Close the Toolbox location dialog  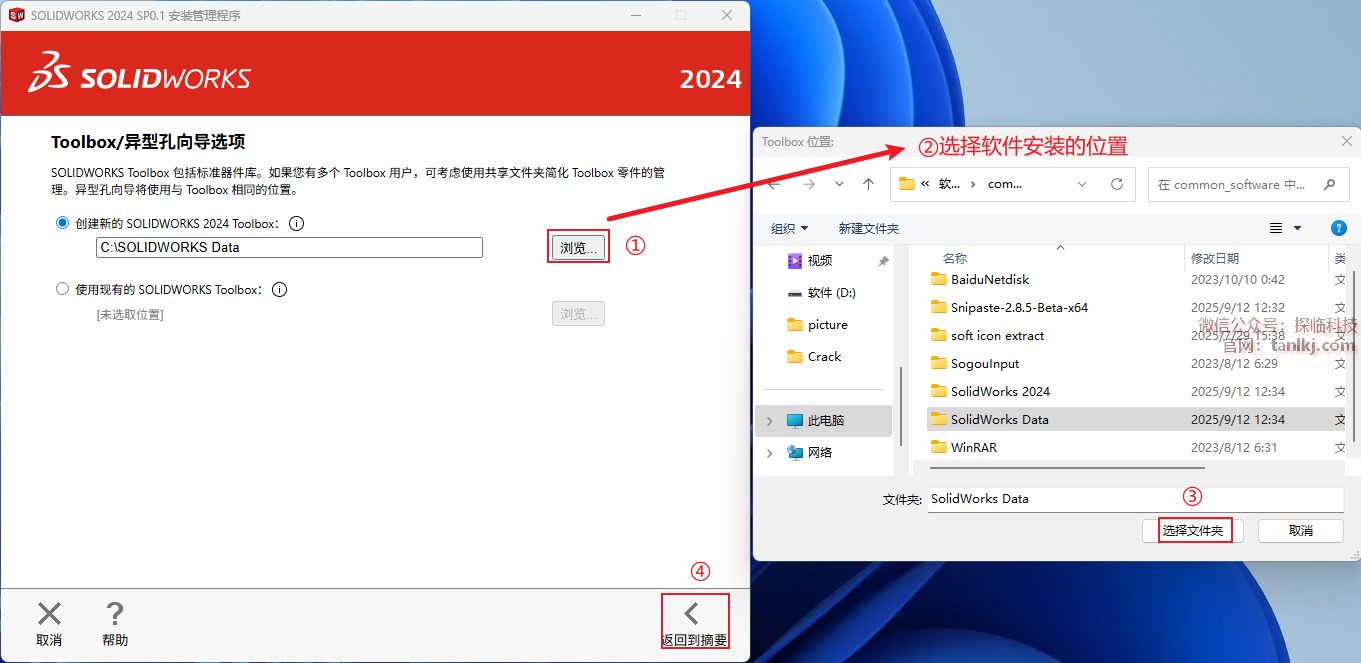point(1347,142)
